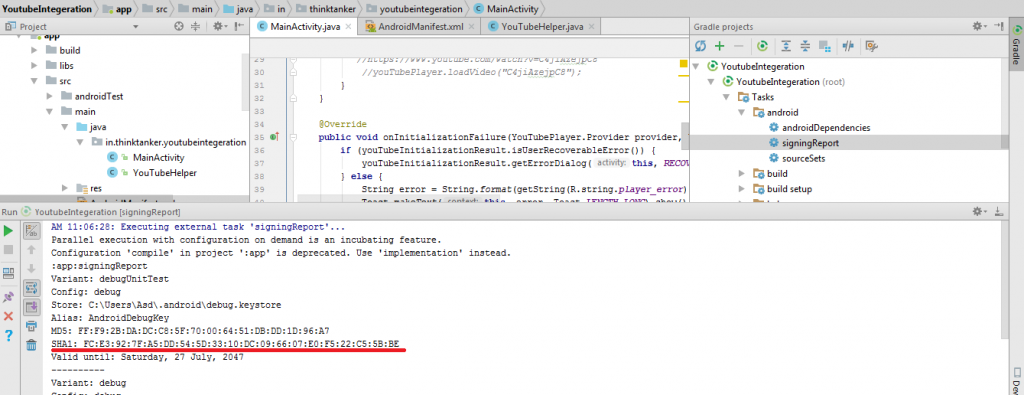Viewport: 1024px width, 395px height.
Task: Stop the running process using the gray square
Action: click(x=8, y=250)
